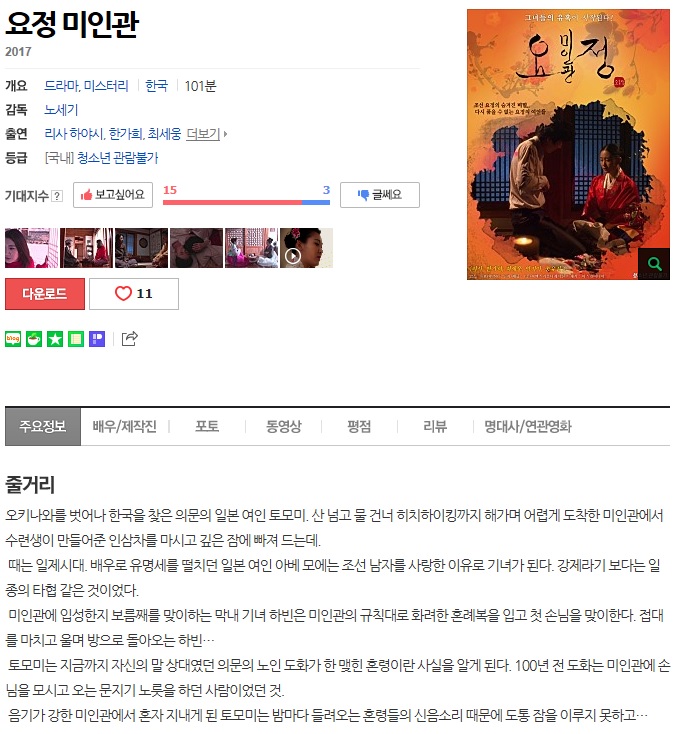Vote thumbs-down 글쎄요
Screen dimensions: 677x734
(380, 195)
